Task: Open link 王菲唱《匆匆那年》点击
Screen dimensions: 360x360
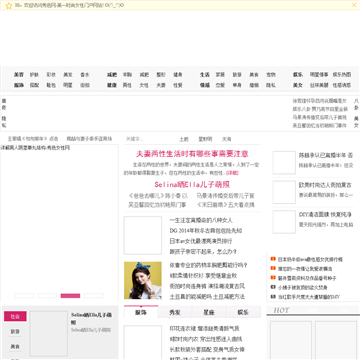Action: (33, 139)
